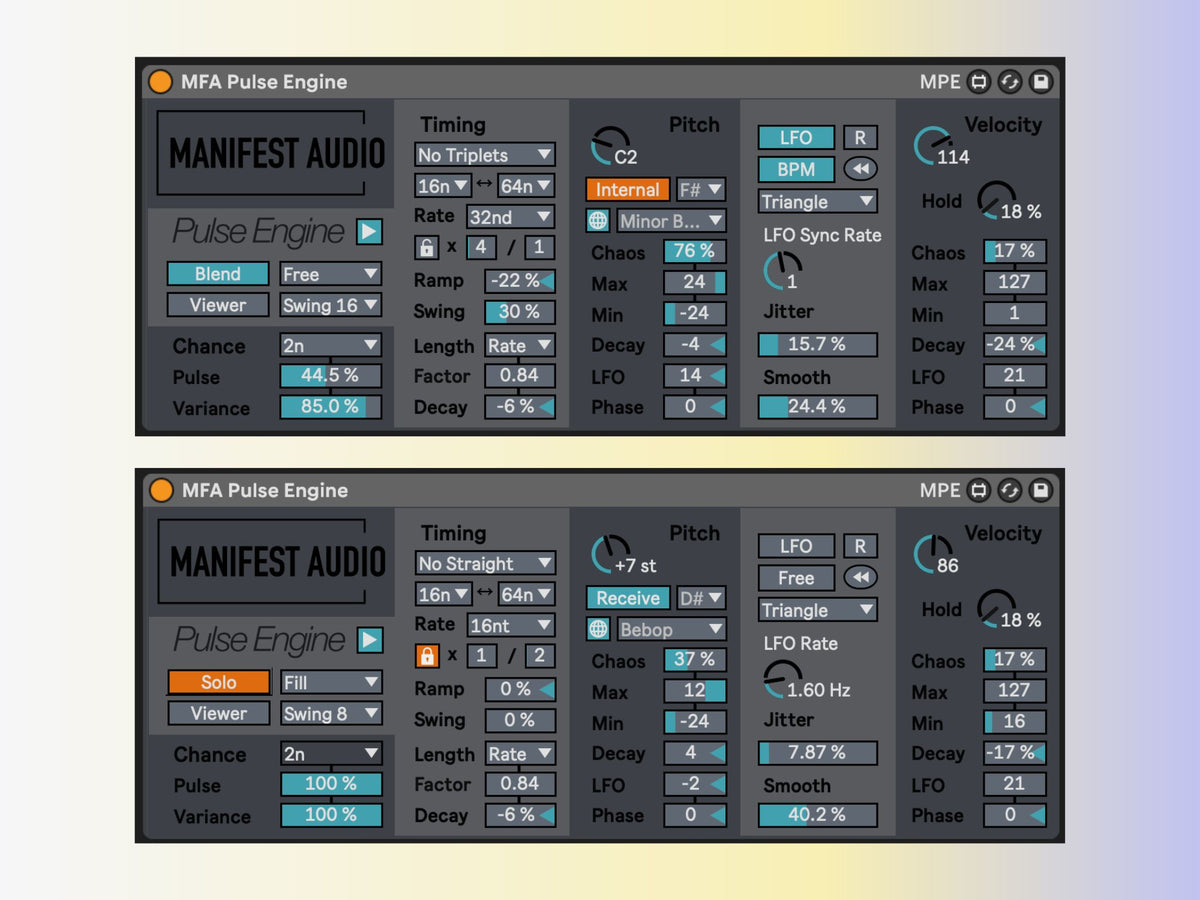Click the R randomize button
The image size is (1200, 900).
click(860, 137)
